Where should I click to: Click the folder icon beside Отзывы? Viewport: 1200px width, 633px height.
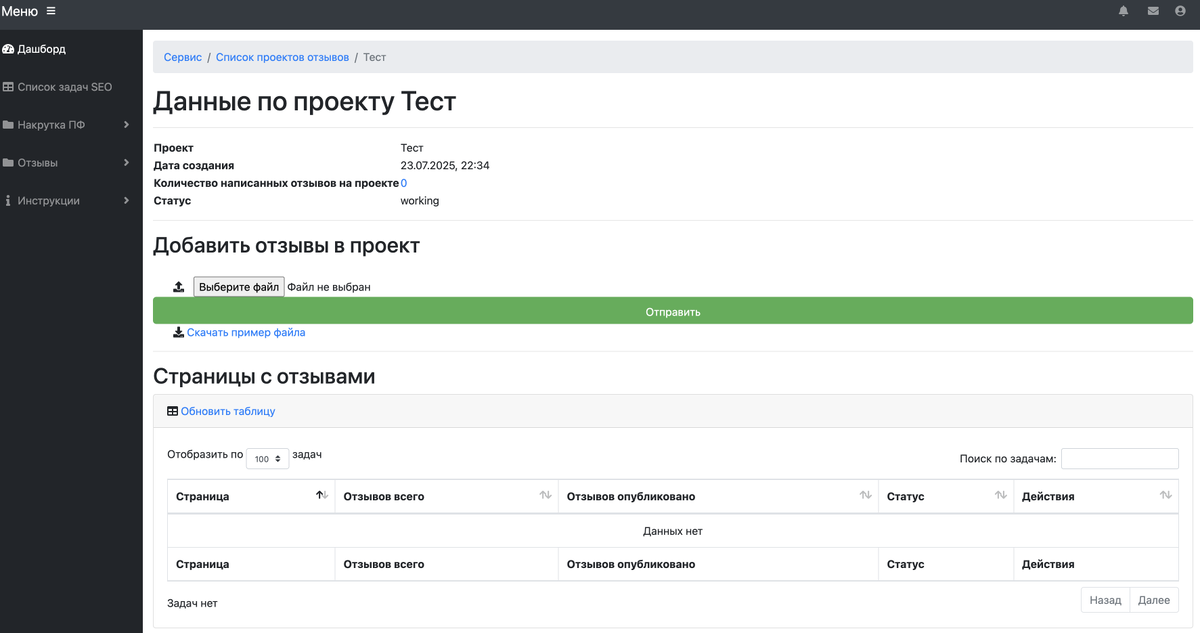click(9, 162)
